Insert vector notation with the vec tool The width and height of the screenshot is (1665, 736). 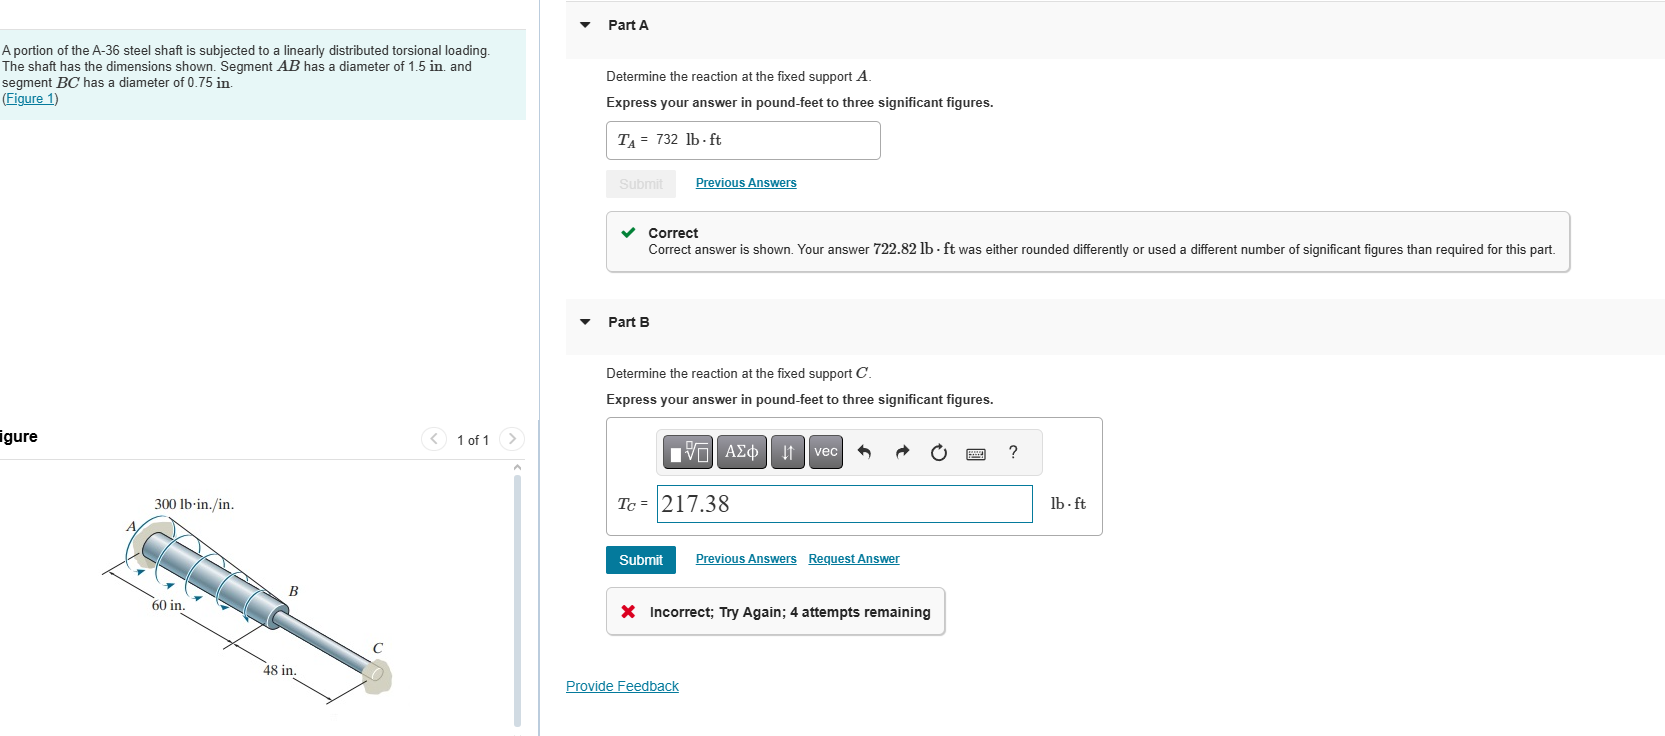coord(825,452)
